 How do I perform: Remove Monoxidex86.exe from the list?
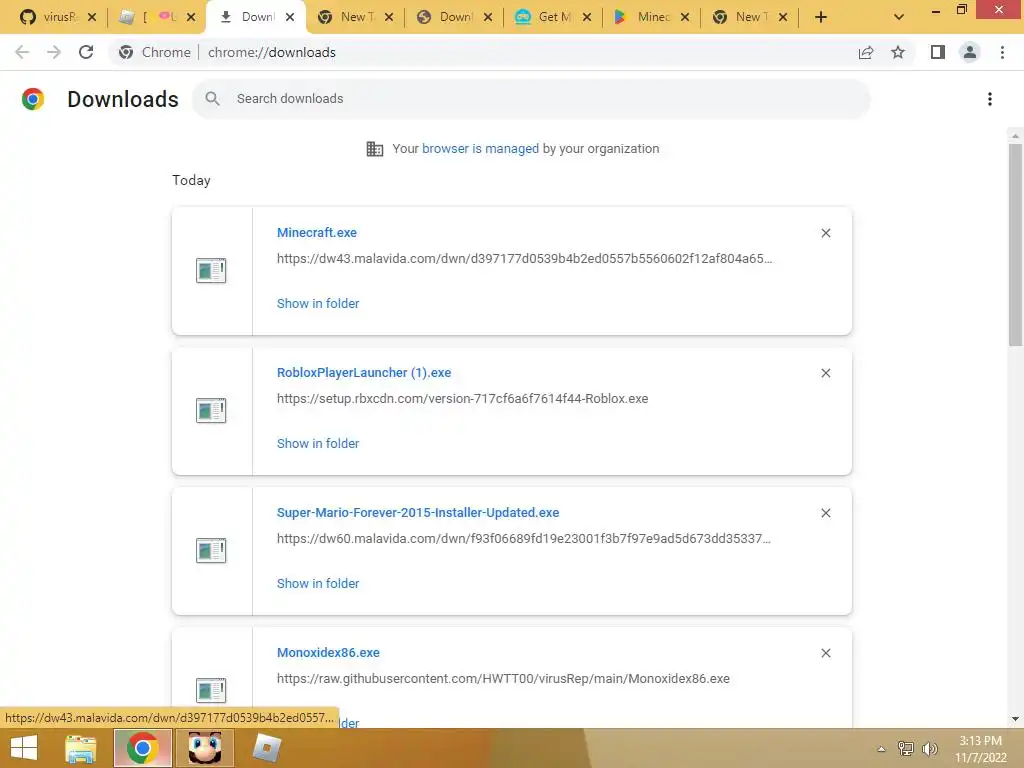click(826, 653)
